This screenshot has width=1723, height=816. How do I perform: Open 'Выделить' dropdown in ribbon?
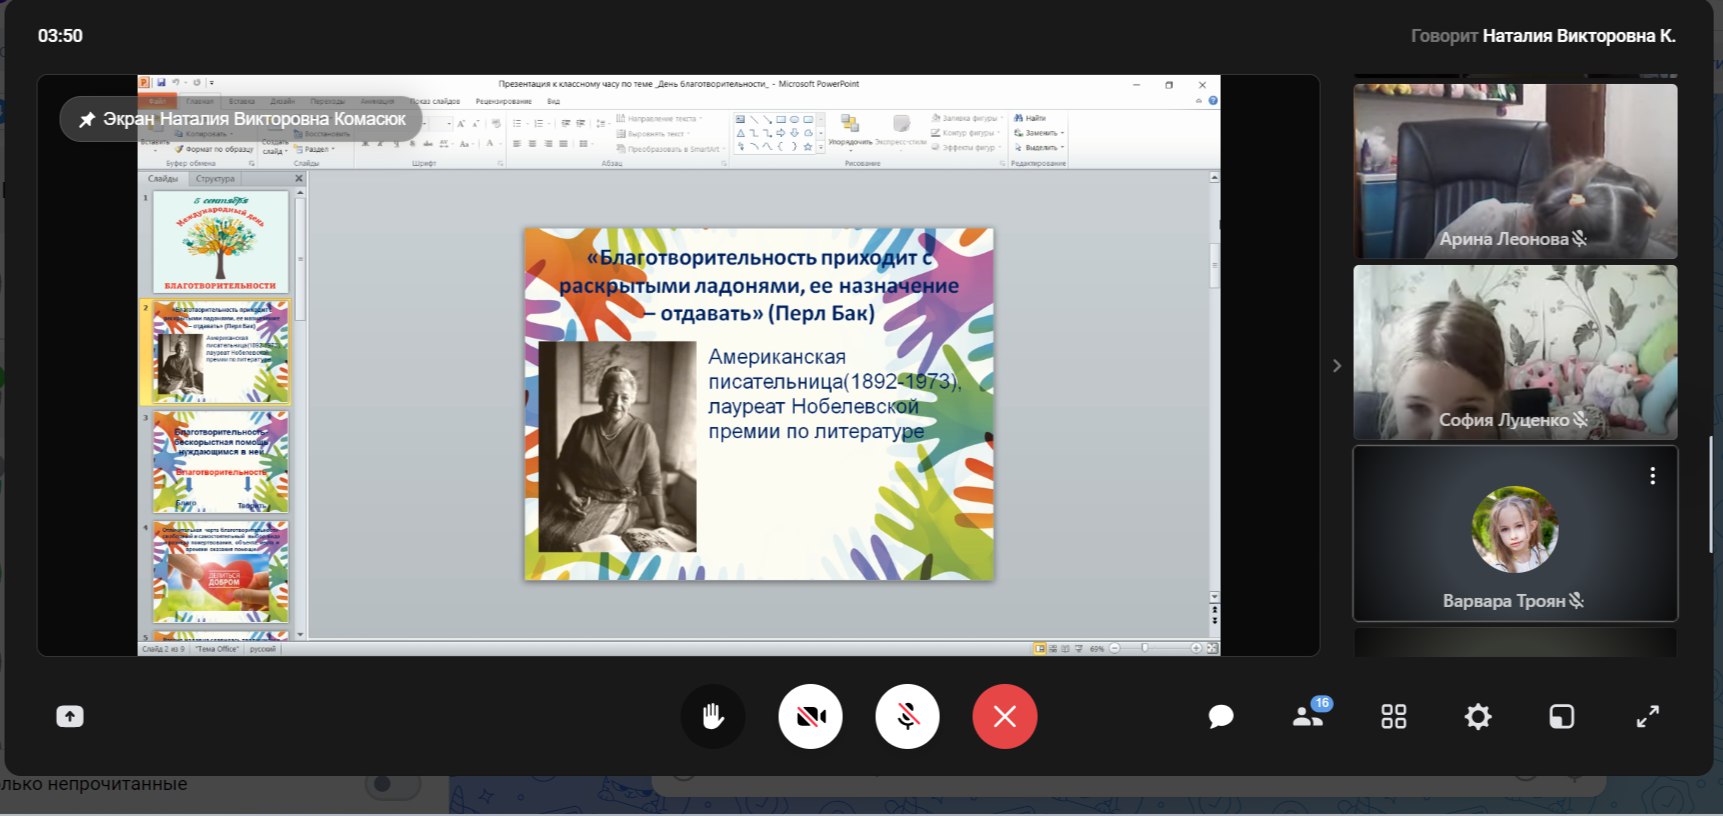(1039, 147)
